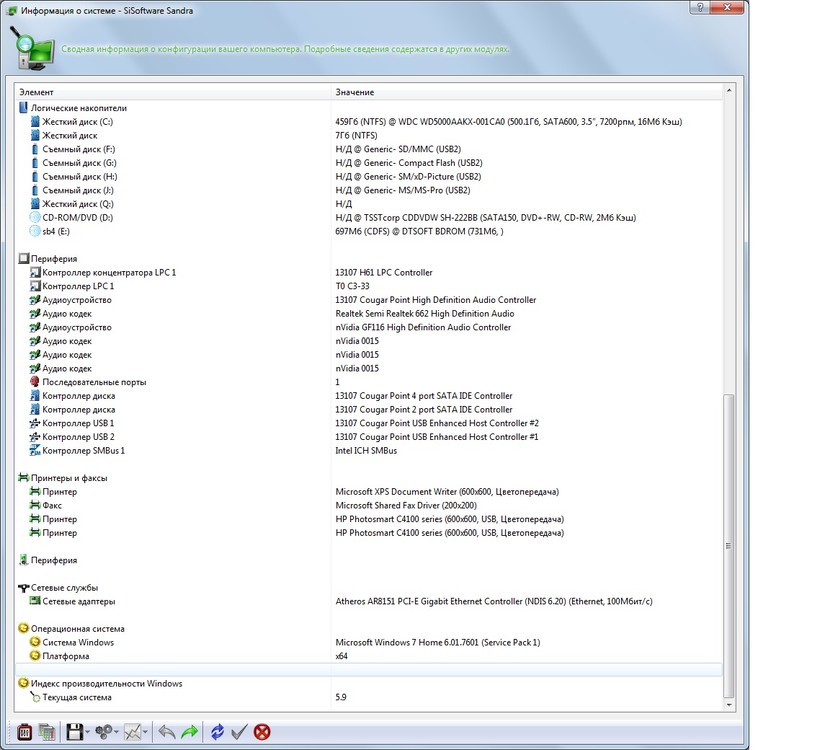Click the dark red options toolbar icon
This screenshot has width=830, height=750.
tap(24, 732)
